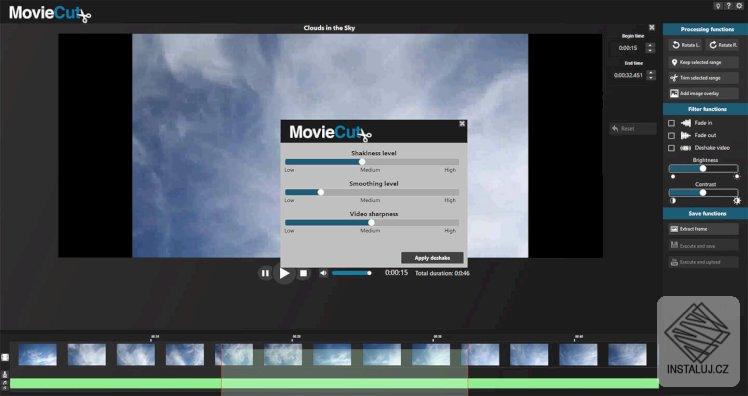Viewport: 748px width, 396px height.
Task: Click the Begin time field 0:00:15
Action: click(x=628, y=48)
